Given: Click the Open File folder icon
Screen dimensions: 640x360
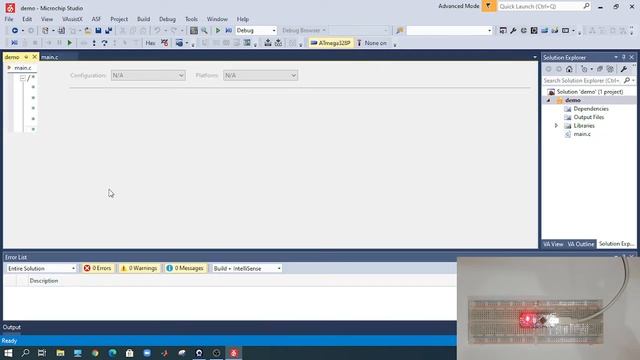Looking at the screenshot, I should (x=87, y=31).
